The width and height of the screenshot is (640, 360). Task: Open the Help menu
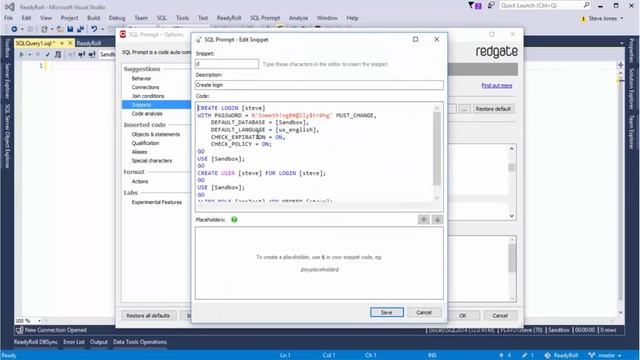point(352,18)
